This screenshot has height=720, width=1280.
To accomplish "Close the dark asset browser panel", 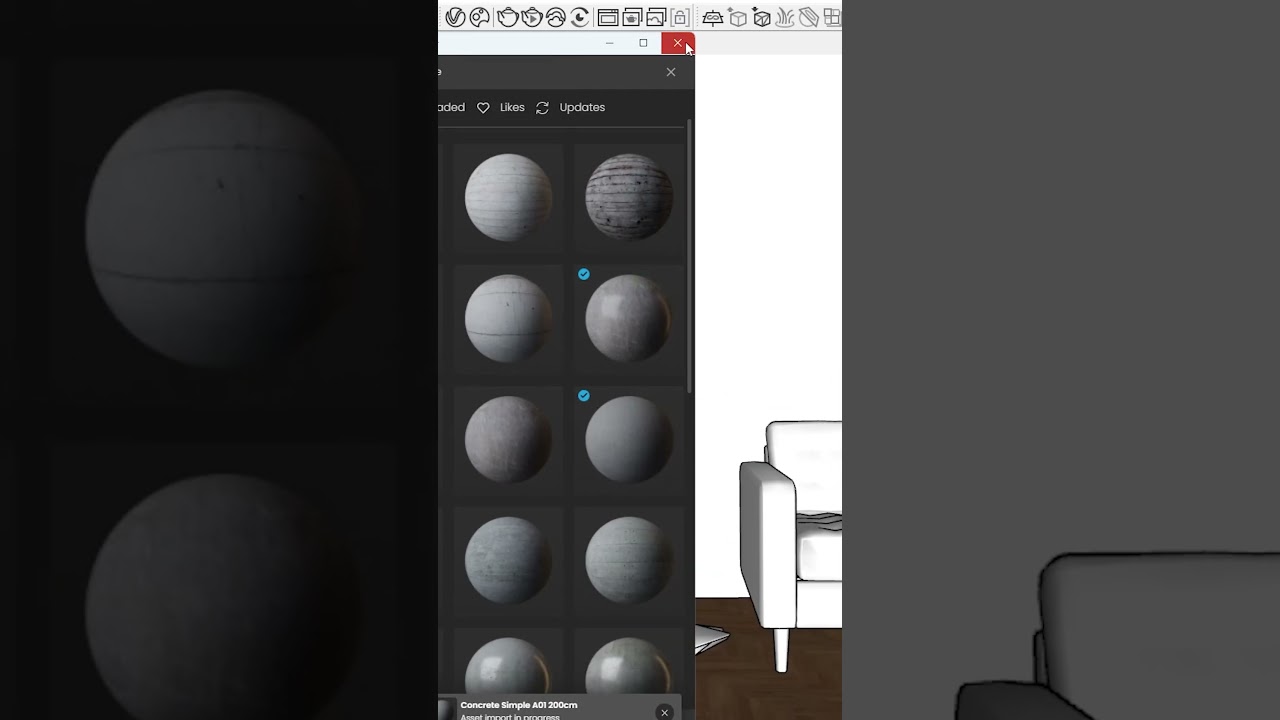I will point(671,72).
